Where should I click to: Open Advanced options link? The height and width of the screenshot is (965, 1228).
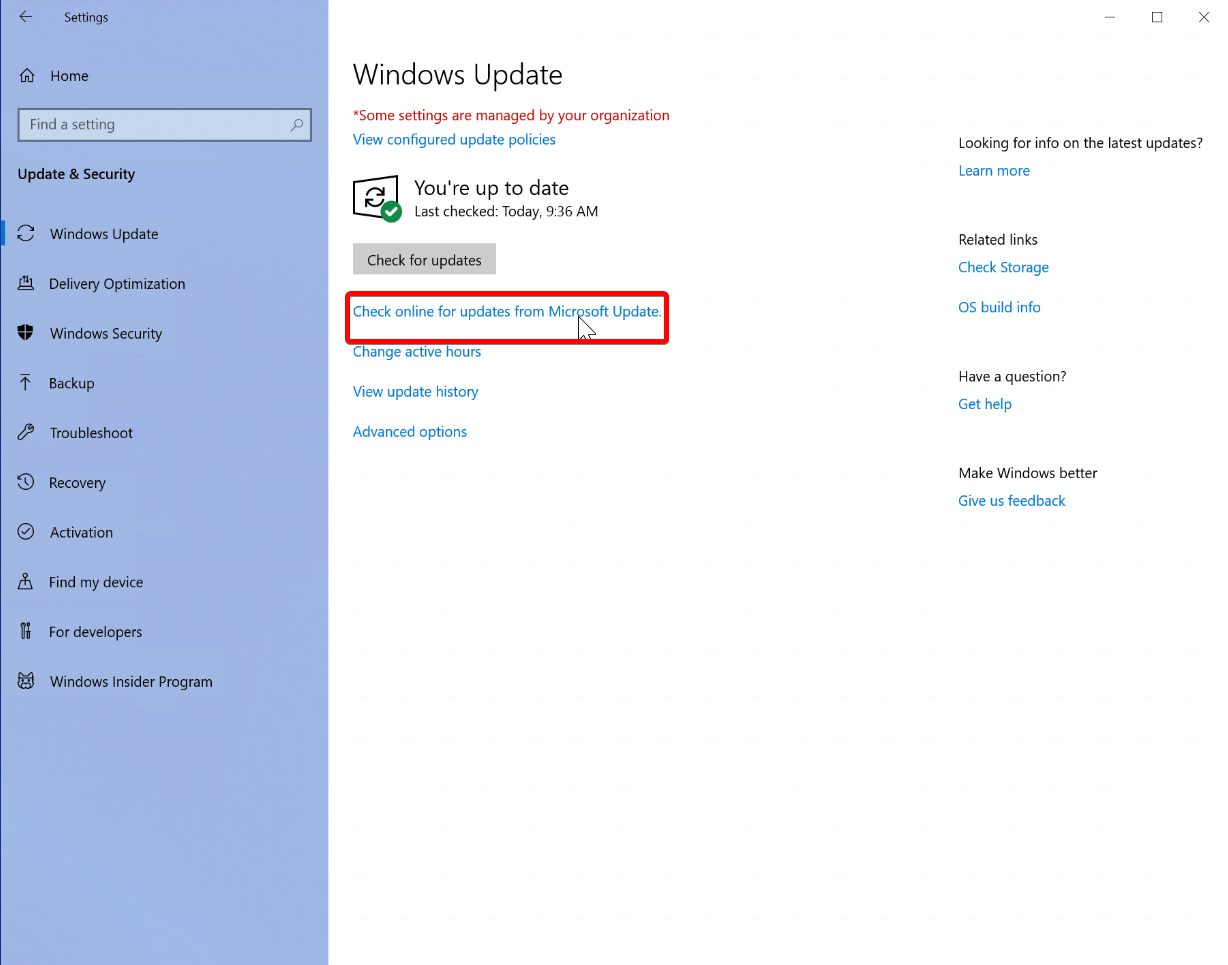click(x=410, y=432)
